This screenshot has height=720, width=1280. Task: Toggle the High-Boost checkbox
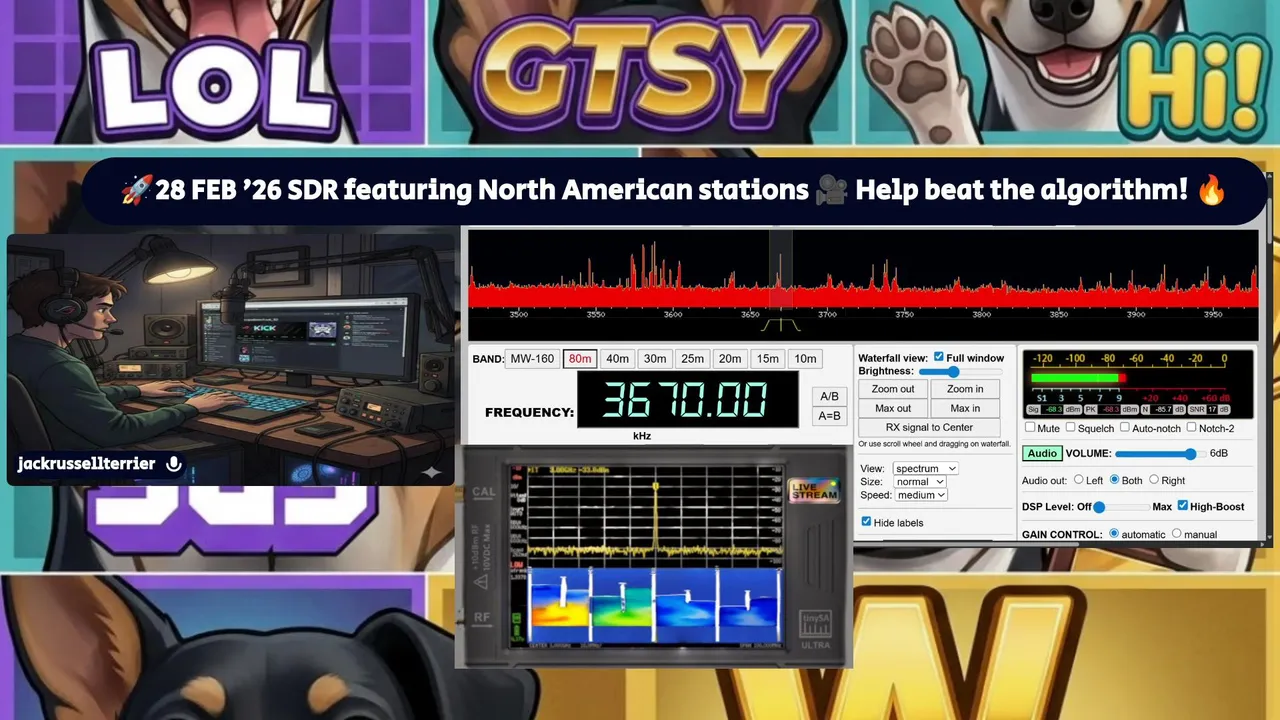1183,506
